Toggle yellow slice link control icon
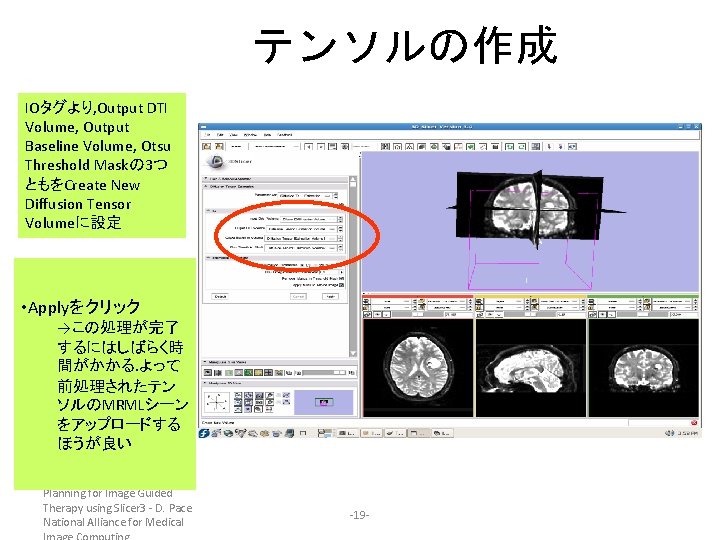720x540 pixels. (x=480, y=315)
